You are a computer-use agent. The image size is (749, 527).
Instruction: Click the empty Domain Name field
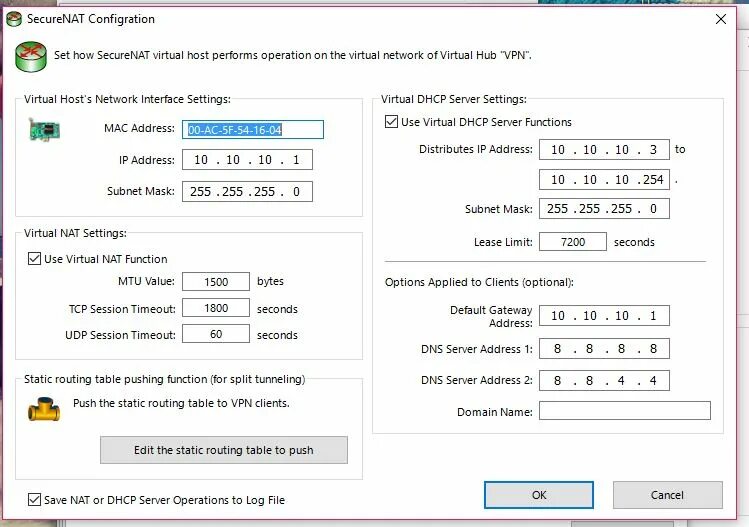click(625, 411)
